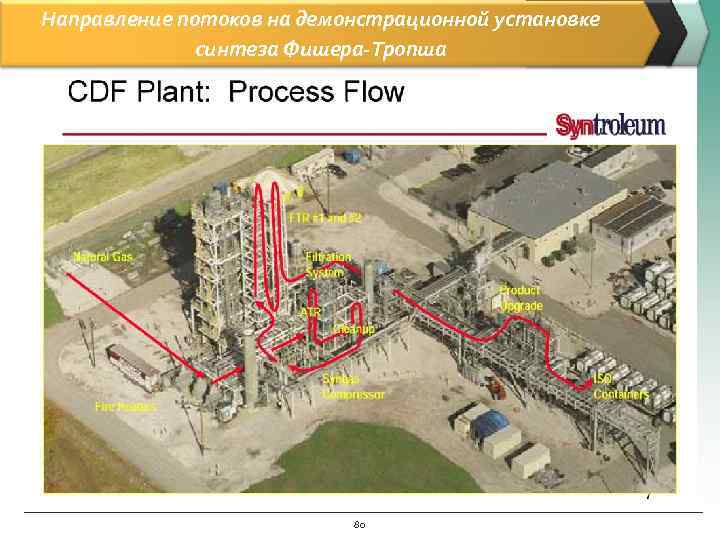Click the slide page number 80
This screenshot has height=540, width=720.
click(359, 524)
